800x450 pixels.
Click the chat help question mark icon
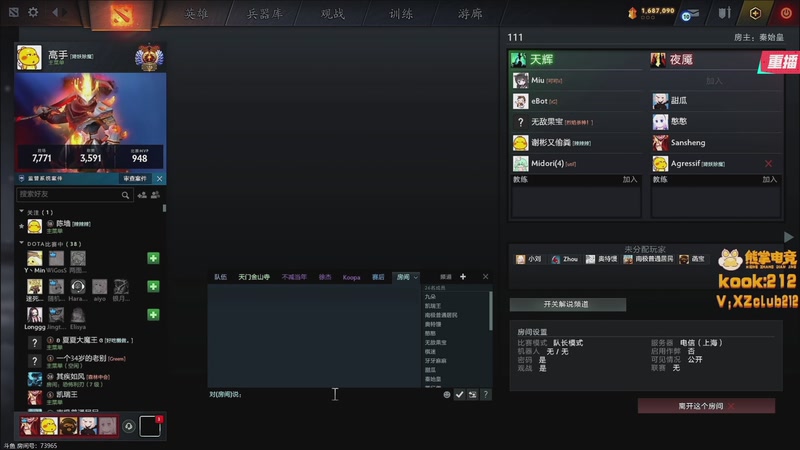486,394
